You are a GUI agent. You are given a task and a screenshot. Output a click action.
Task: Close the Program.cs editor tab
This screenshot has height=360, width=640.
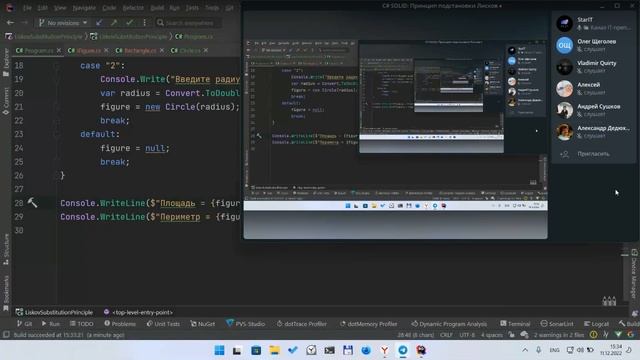[x=59, y=50]
